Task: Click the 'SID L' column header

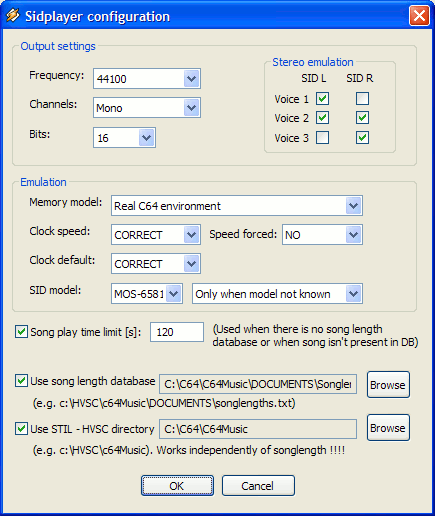Action: pos(313,78)
